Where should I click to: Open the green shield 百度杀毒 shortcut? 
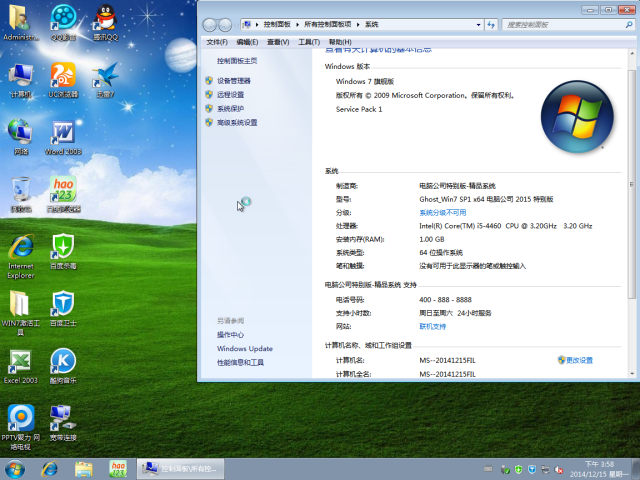click(x=63, y=251)
